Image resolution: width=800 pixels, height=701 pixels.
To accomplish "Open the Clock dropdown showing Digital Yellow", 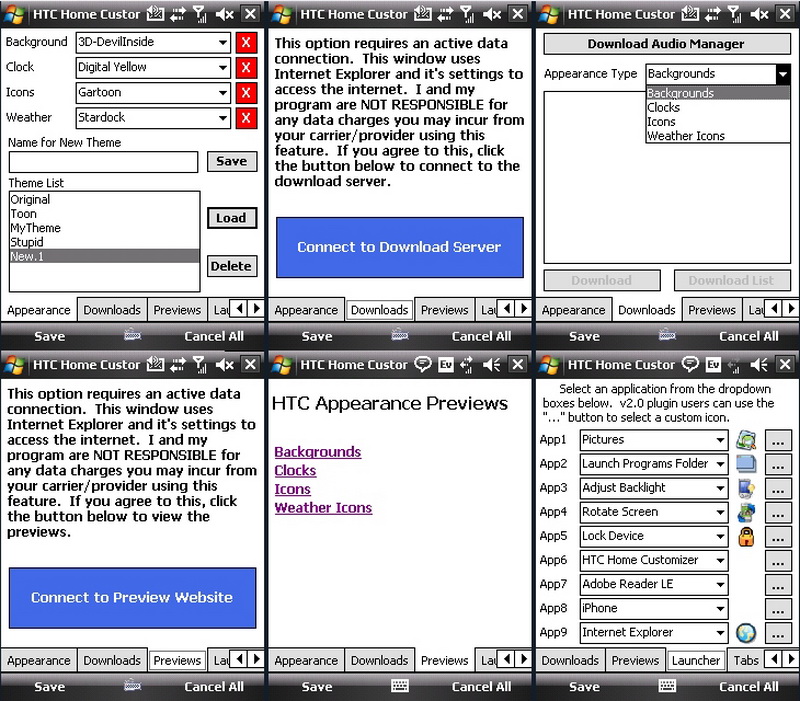I will pyautogui.click(x=153, y=67).
